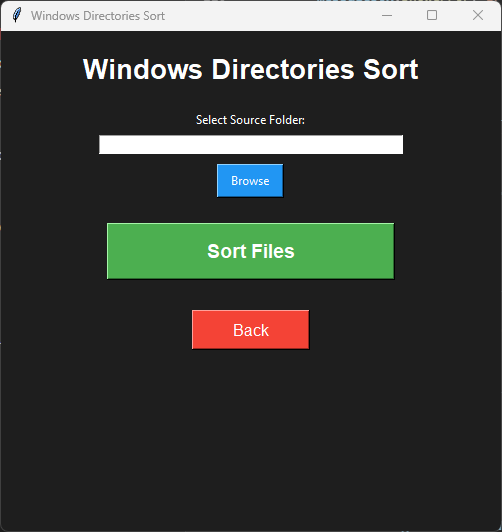Focus the source folder path field
502x532 pixels.
pos(251,145)
